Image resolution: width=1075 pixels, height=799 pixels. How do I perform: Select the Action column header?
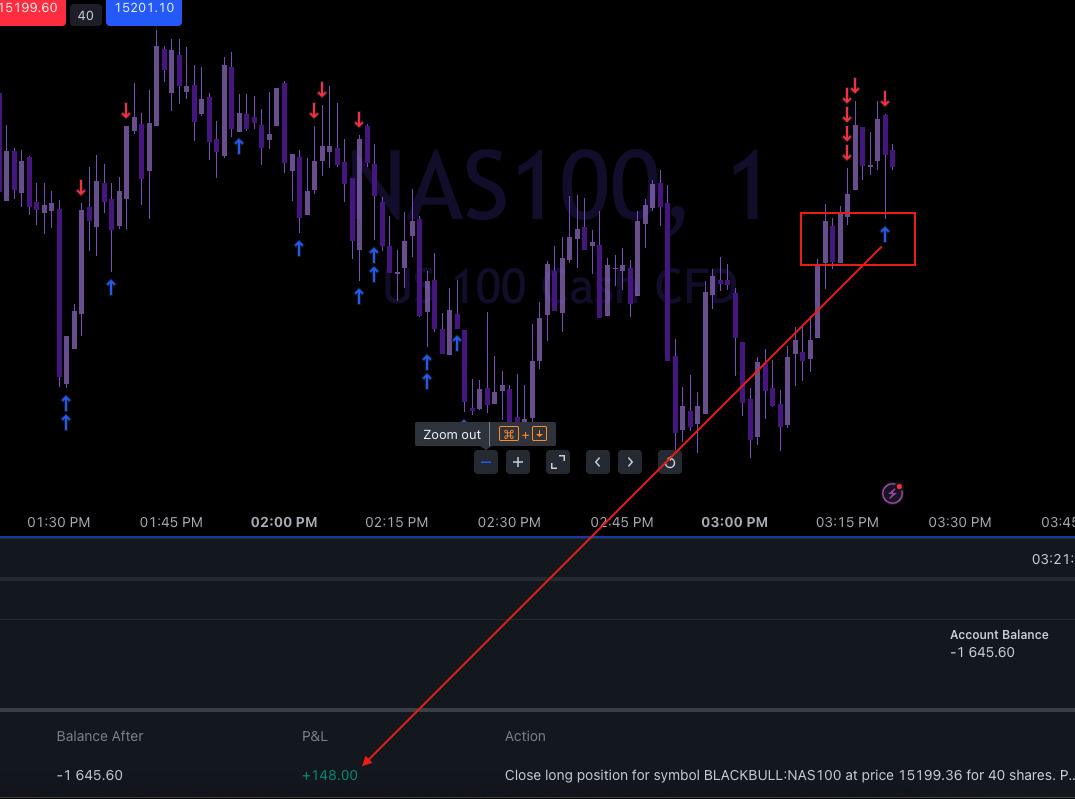[x=525, y=736]
